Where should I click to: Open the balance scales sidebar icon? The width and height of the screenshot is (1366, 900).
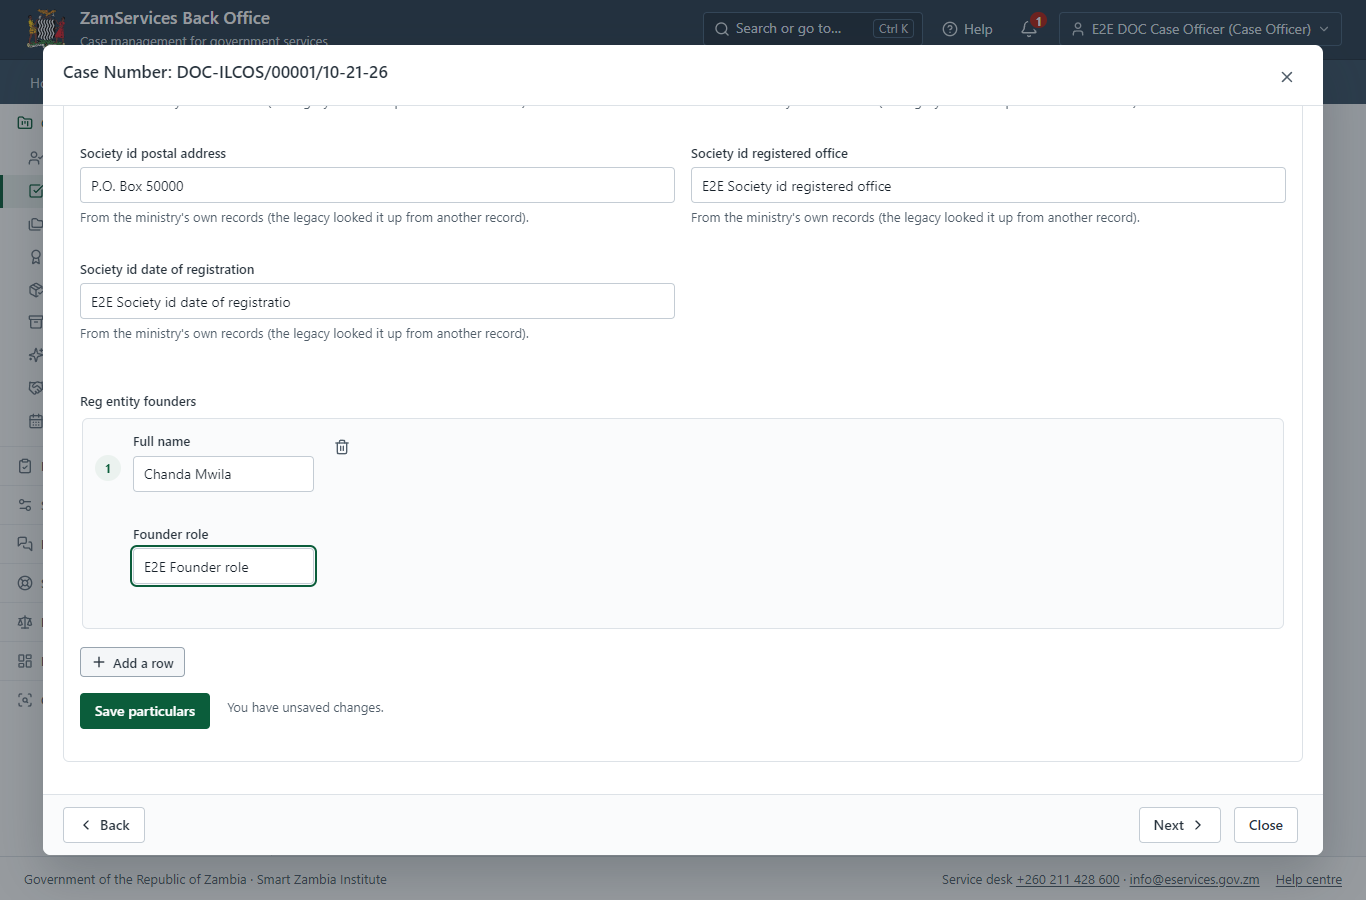(25, 622)
